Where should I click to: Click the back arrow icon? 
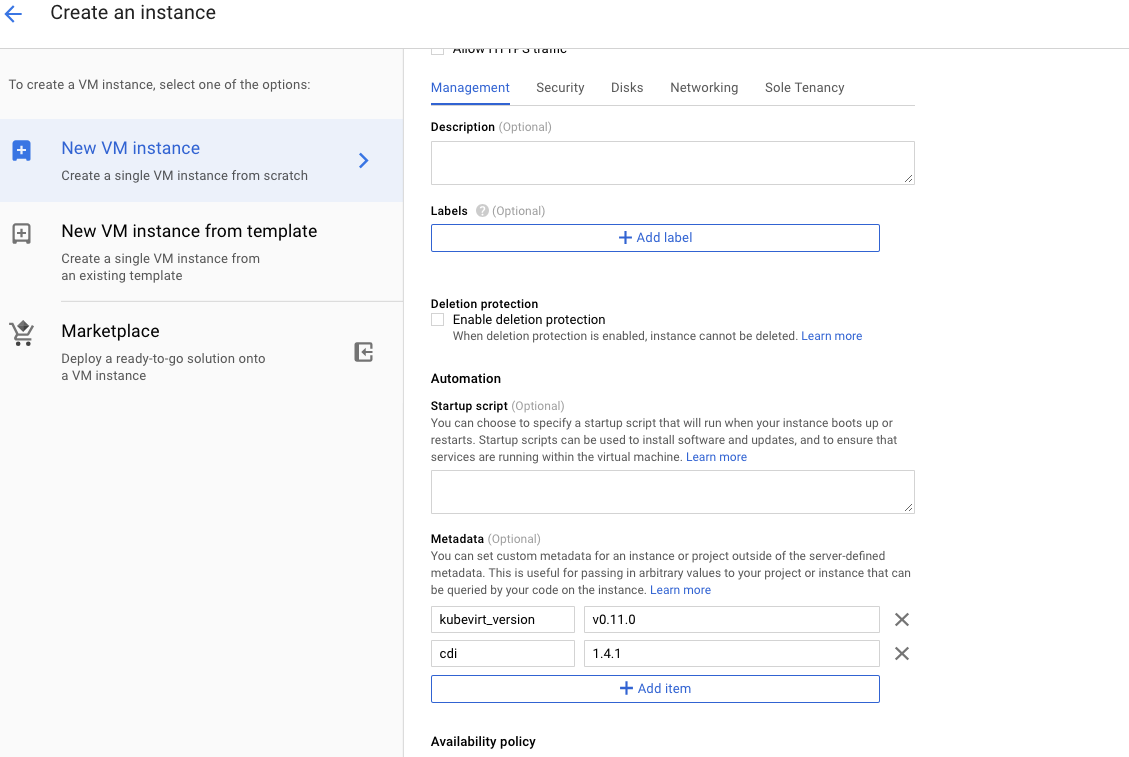14,14
